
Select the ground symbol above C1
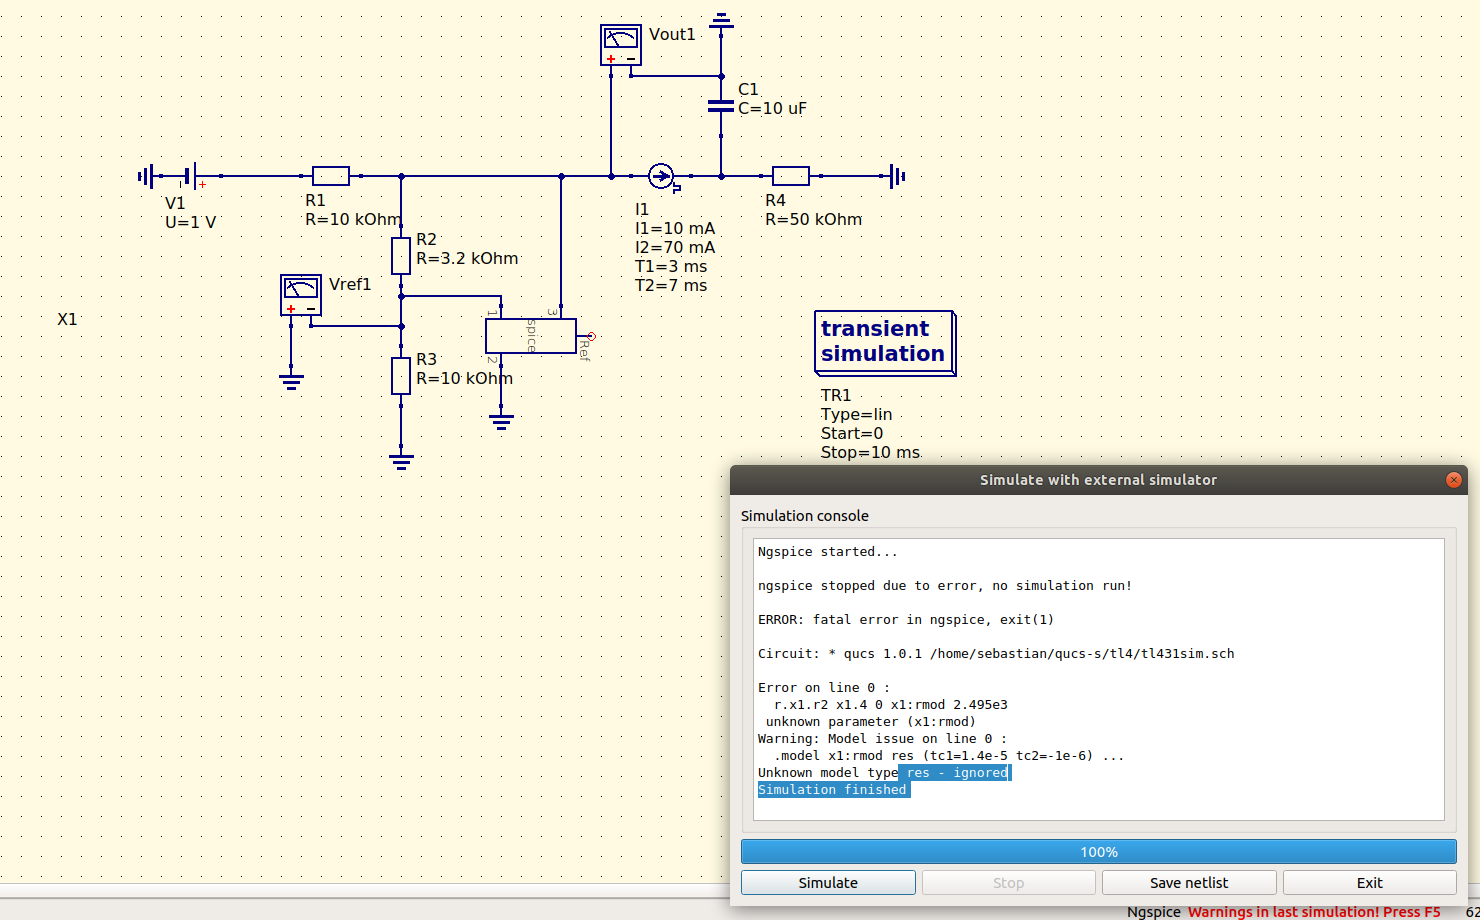click(720, 18)
